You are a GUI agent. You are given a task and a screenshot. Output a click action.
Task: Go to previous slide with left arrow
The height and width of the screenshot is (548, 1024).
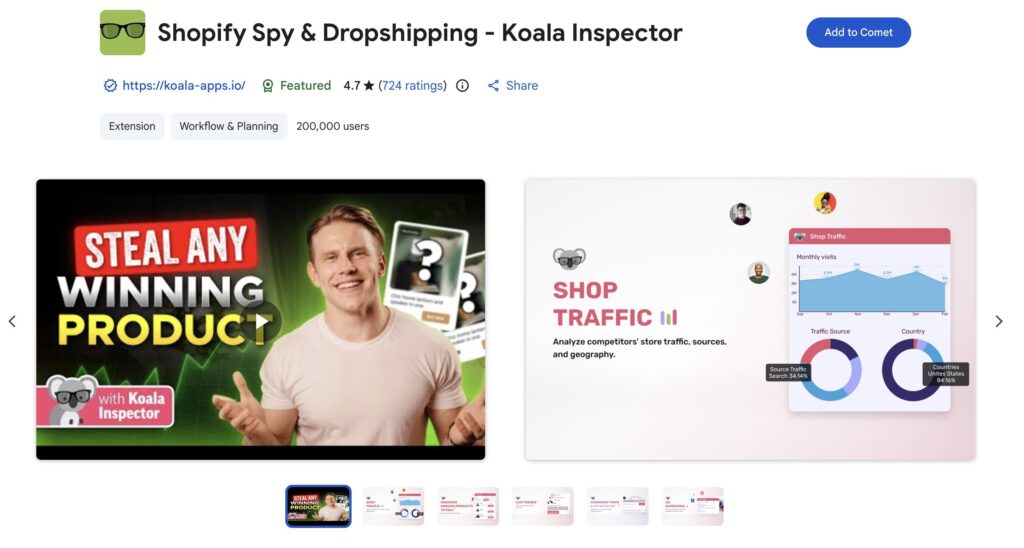tap(12, 321)
